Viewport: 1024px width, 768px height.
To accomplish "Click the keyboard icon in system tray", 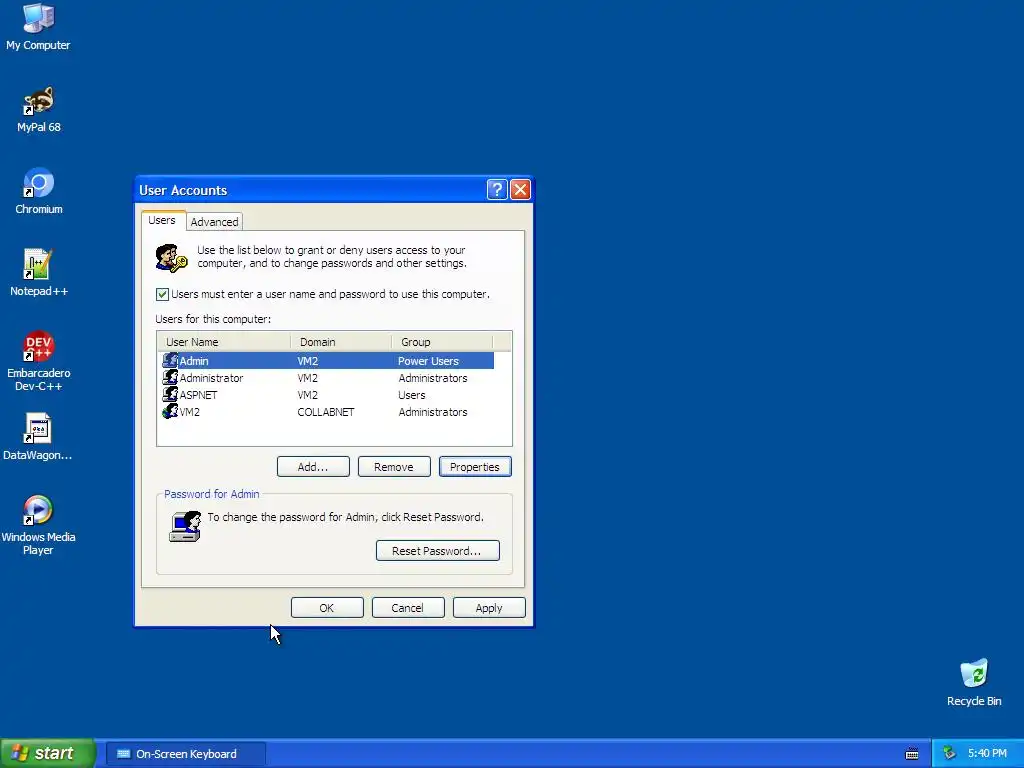I will click(912, 754).
